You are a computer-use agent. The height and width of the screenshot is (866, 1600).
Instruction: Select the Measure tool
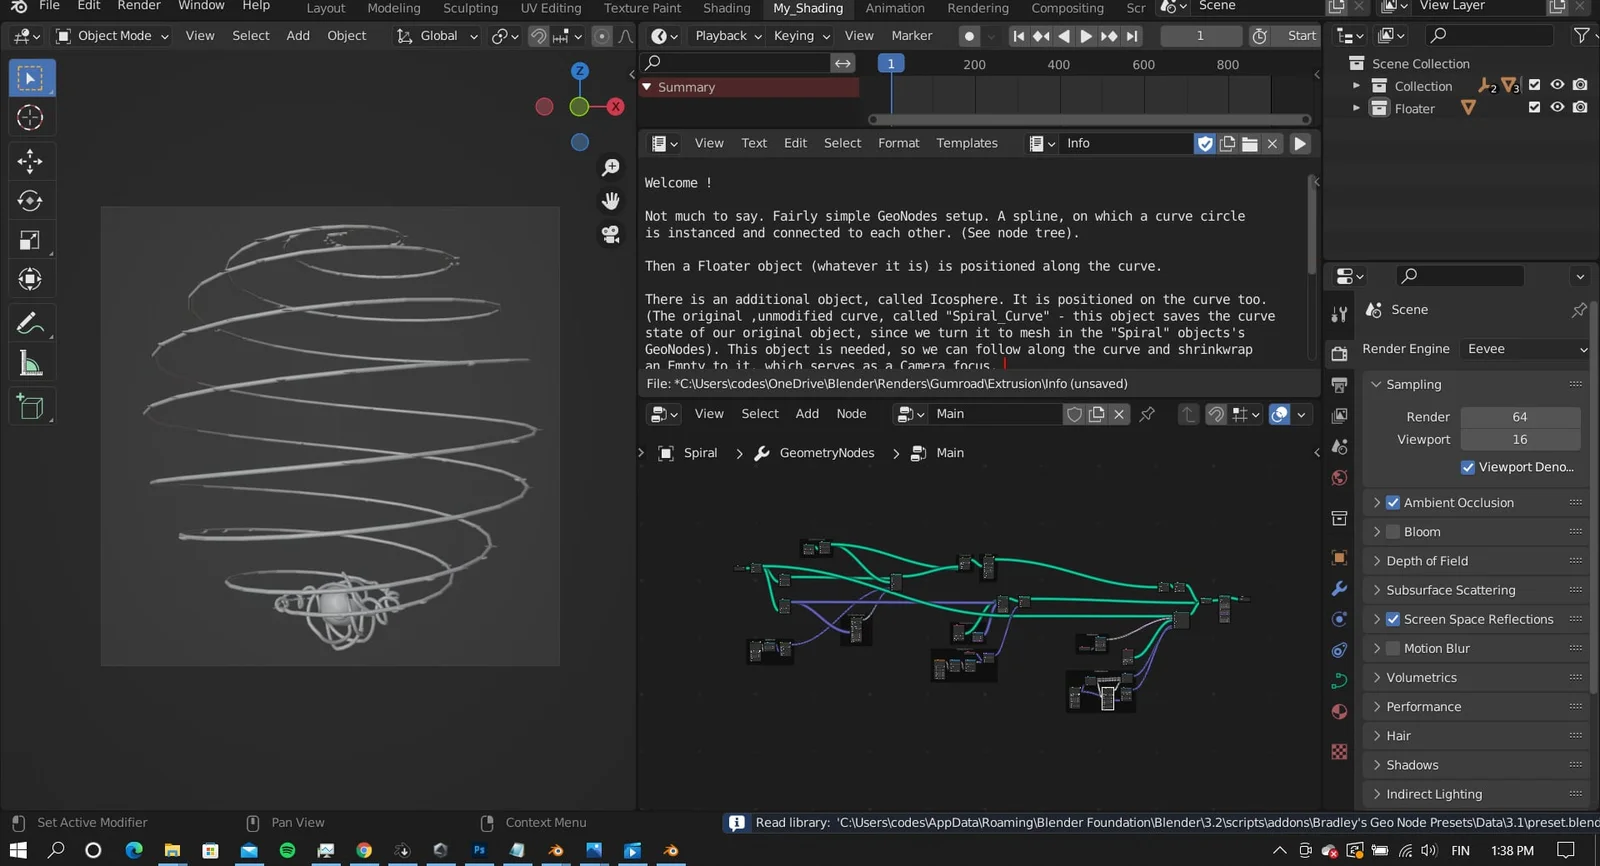point(31,364)
